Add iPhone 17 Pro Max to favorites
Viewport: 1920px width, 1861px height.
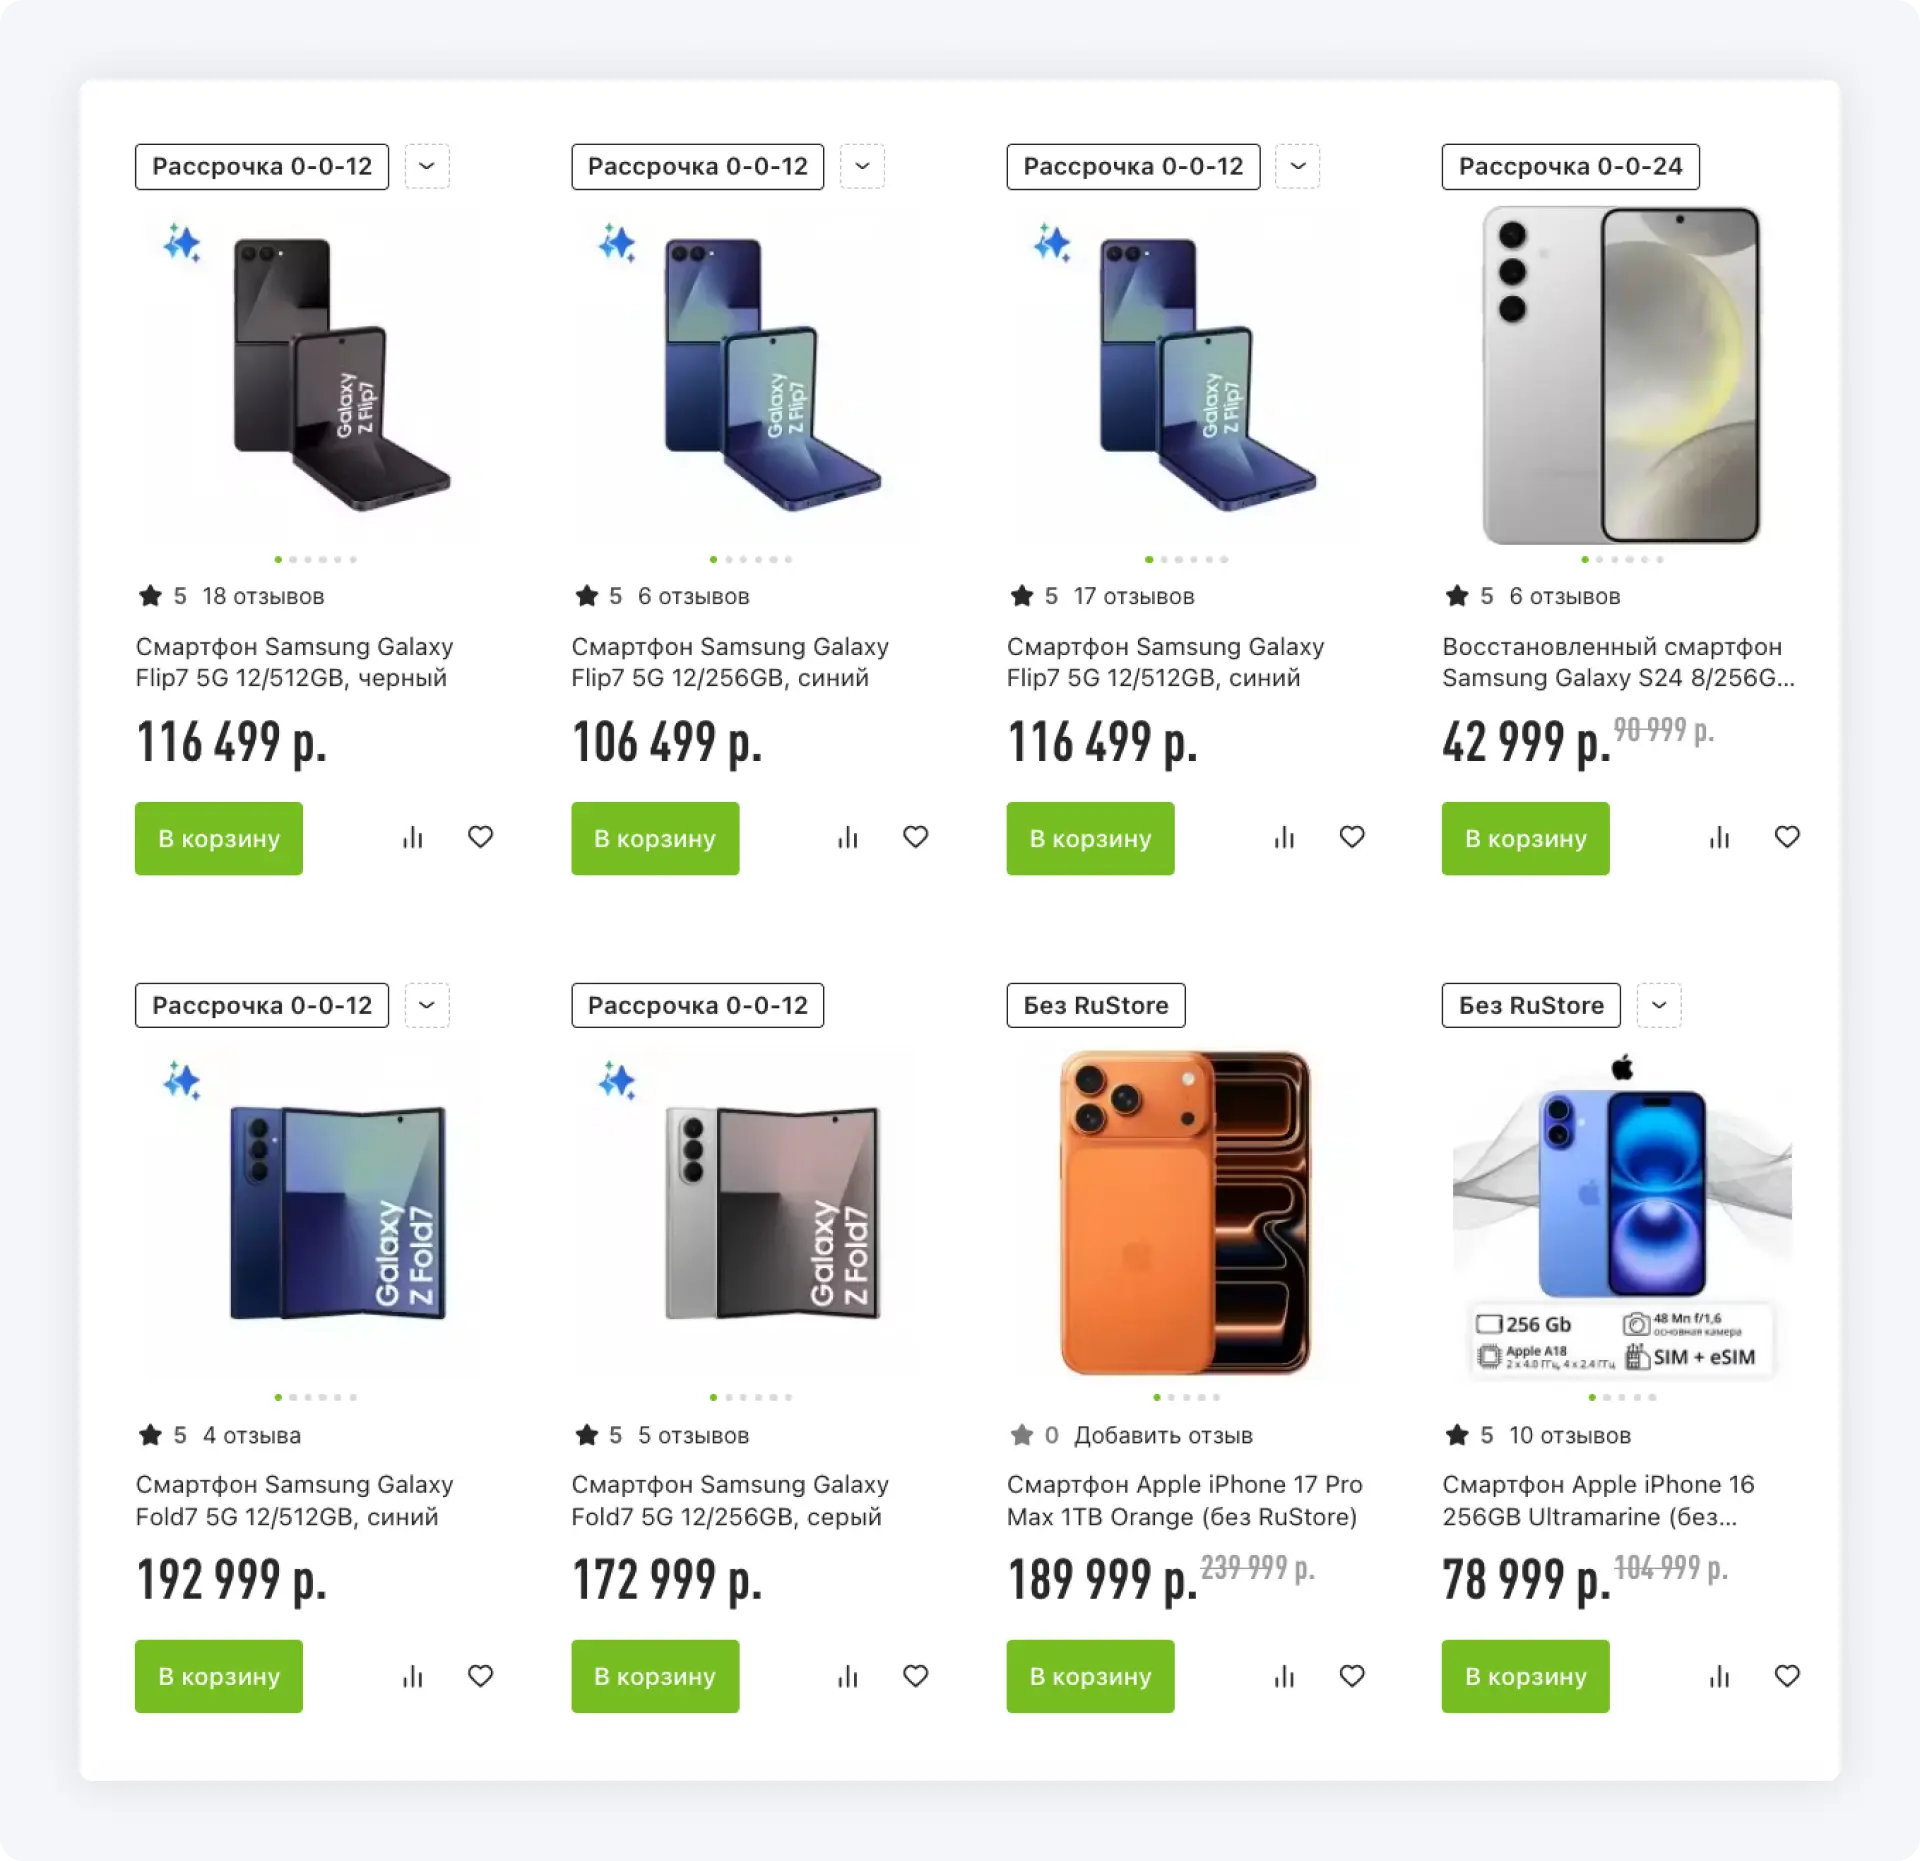click(1352, 1676)
